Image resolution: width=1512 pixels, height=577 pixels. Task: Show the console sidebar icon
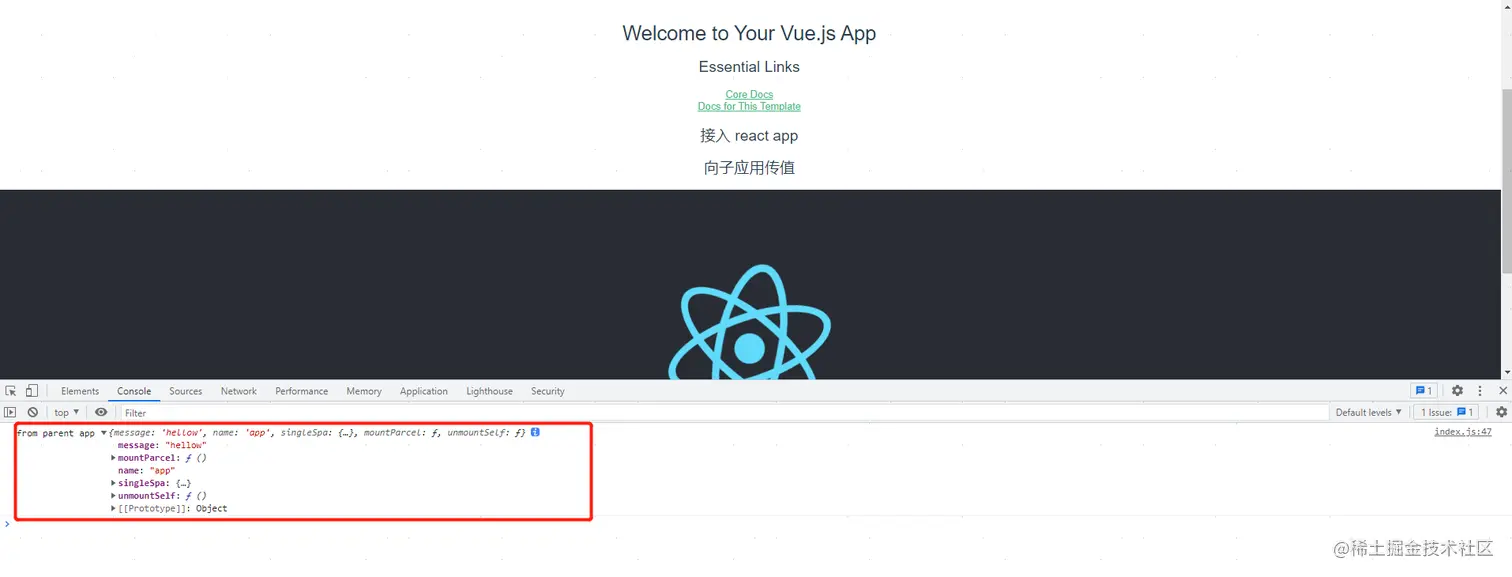(x=10, y=412)
